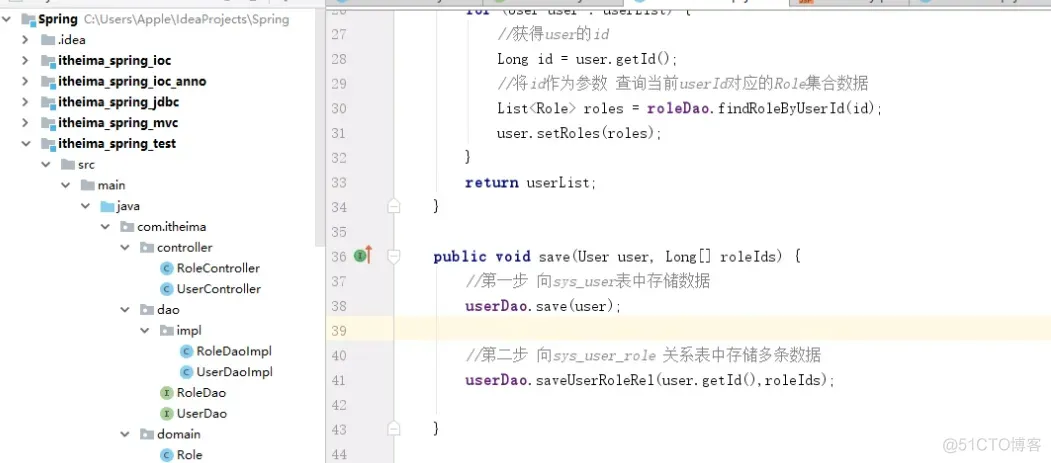
Task: Click the itheima_spring_test module icon
Action: tap(48, 144)
